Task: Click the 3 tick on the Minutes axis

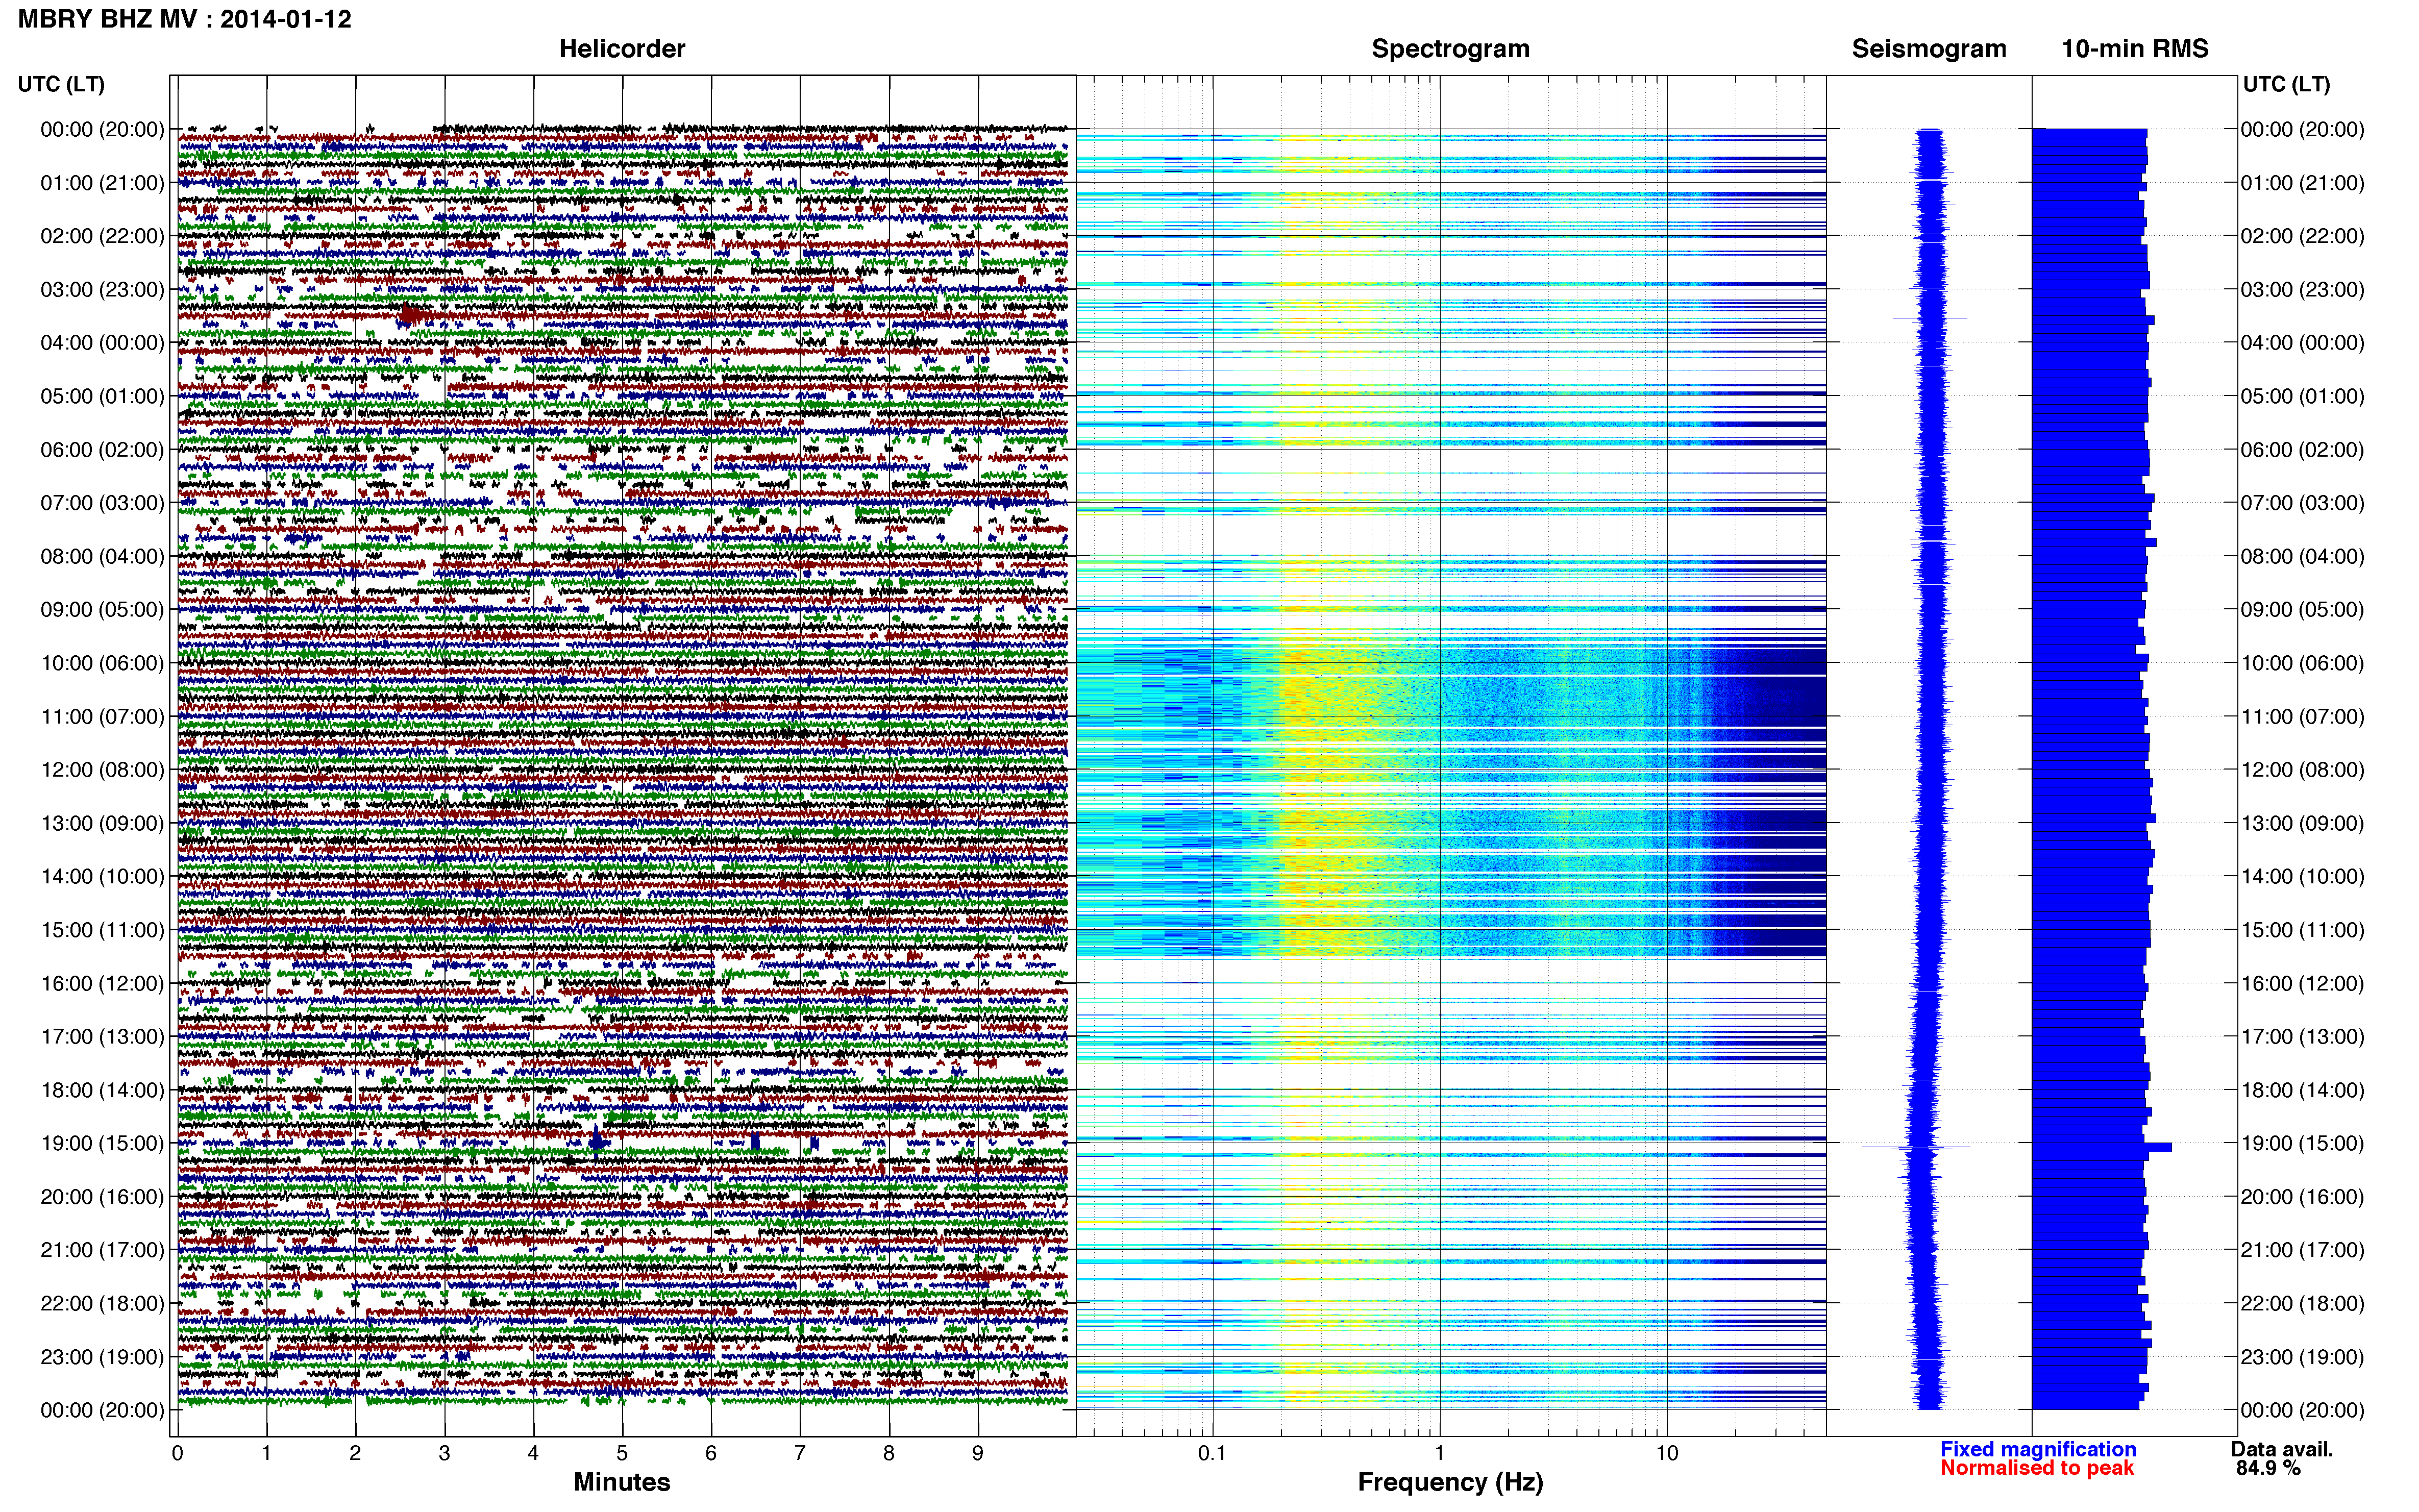Action: click(444, 1454)
